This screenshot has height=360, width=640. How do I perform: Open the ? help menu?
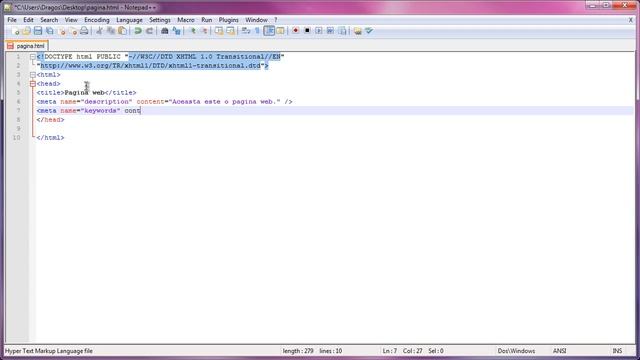(276, 20)
